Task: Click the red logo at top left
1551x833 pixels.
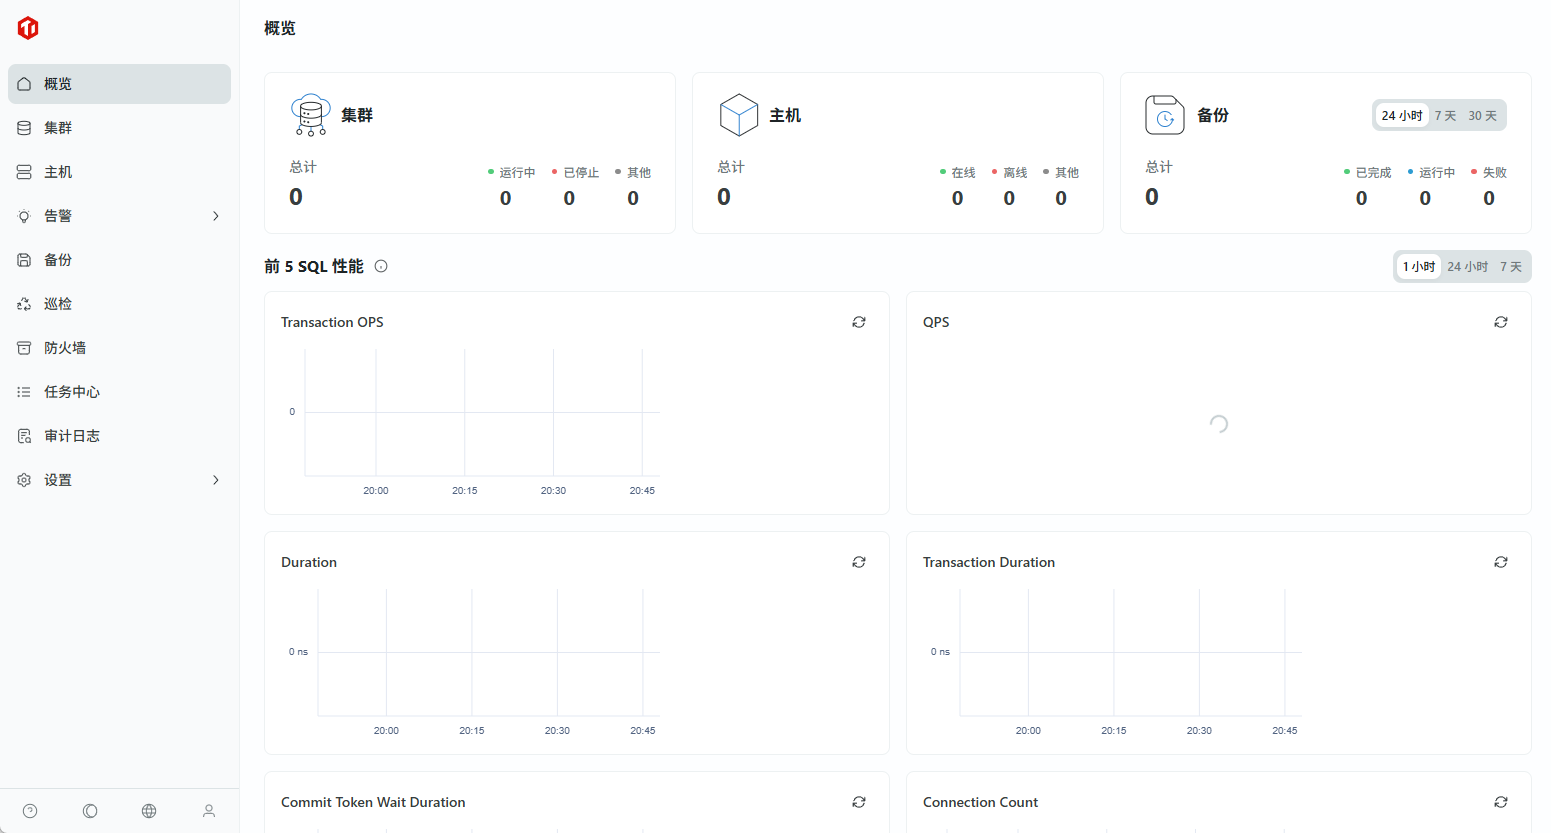Action: tap(28, 28)
